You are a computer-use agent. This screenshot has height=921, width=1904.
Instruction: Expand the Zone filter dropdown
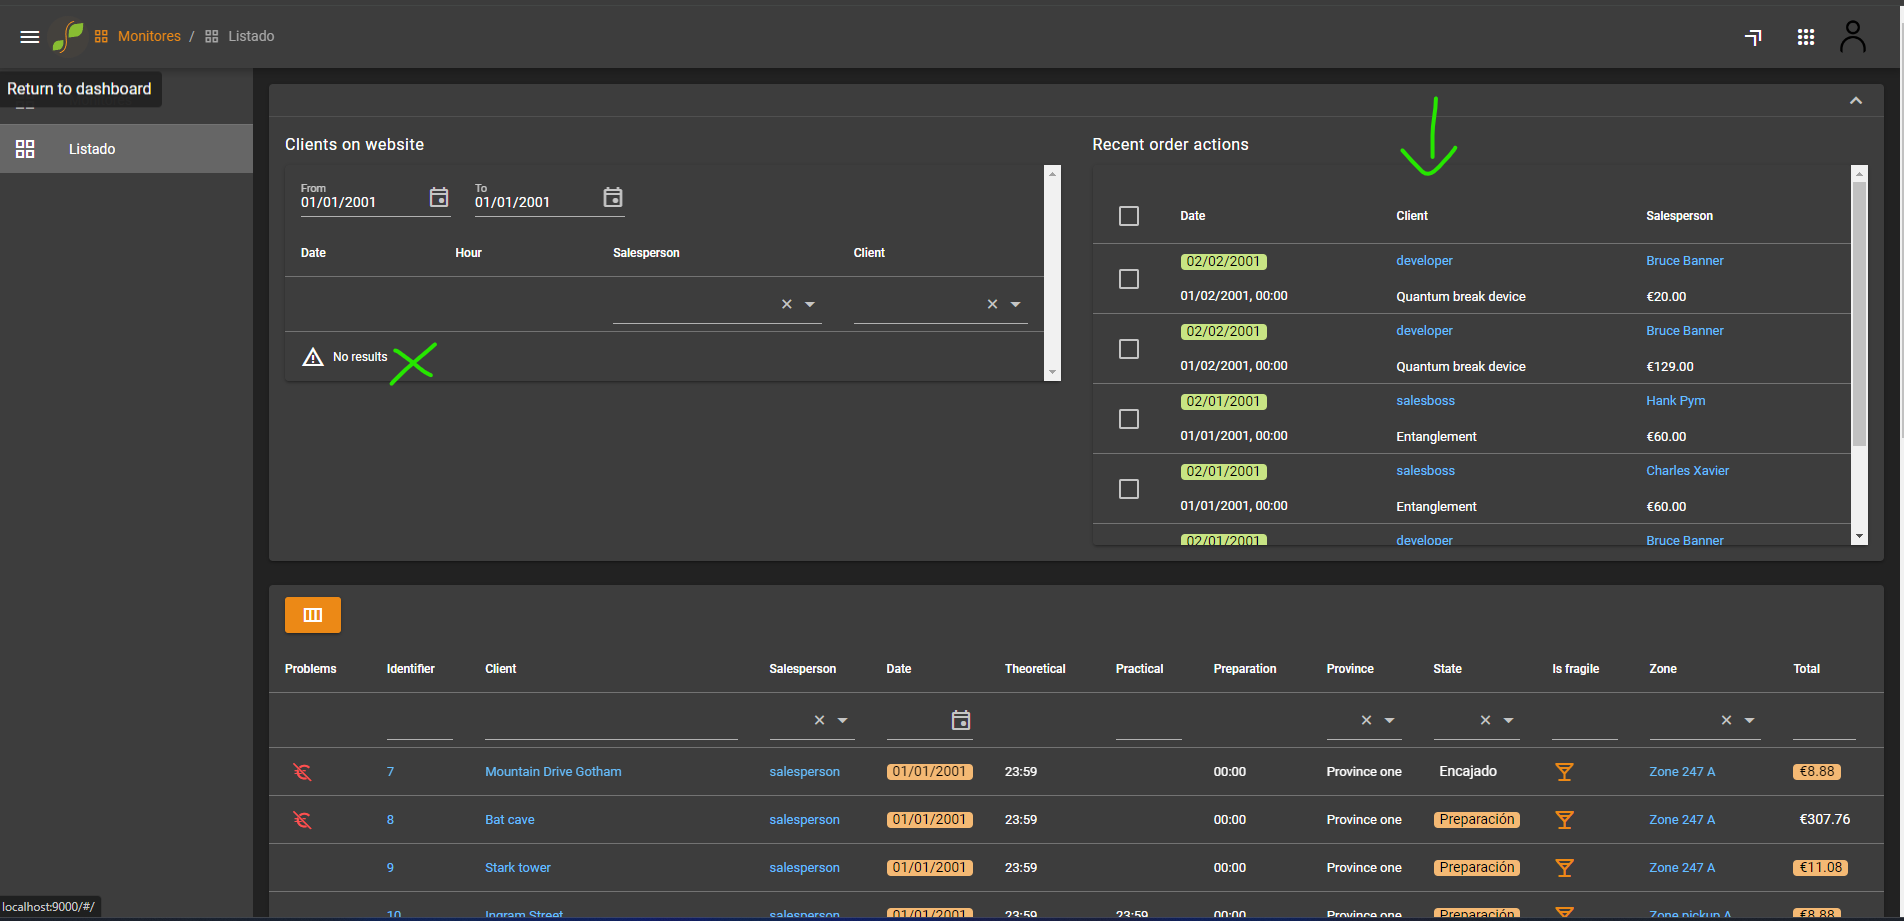1750,720
